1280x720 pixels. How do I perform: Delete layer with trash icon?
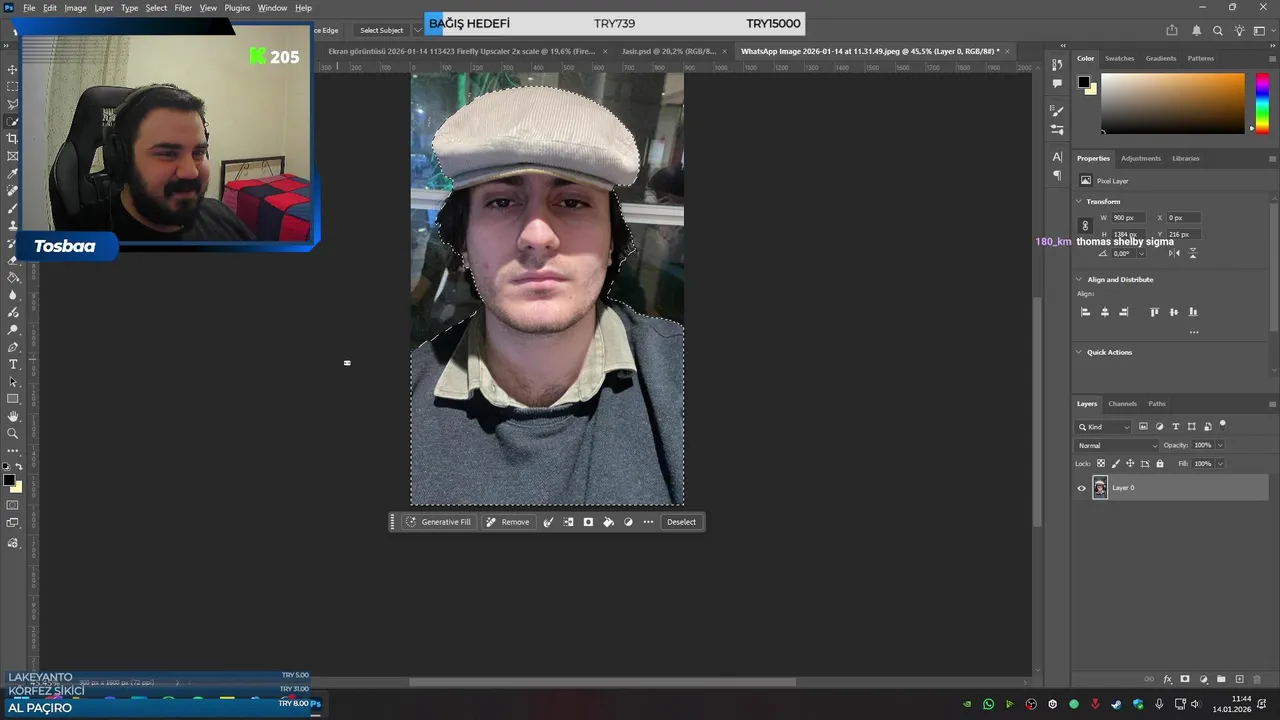(x=1258, y=679)
